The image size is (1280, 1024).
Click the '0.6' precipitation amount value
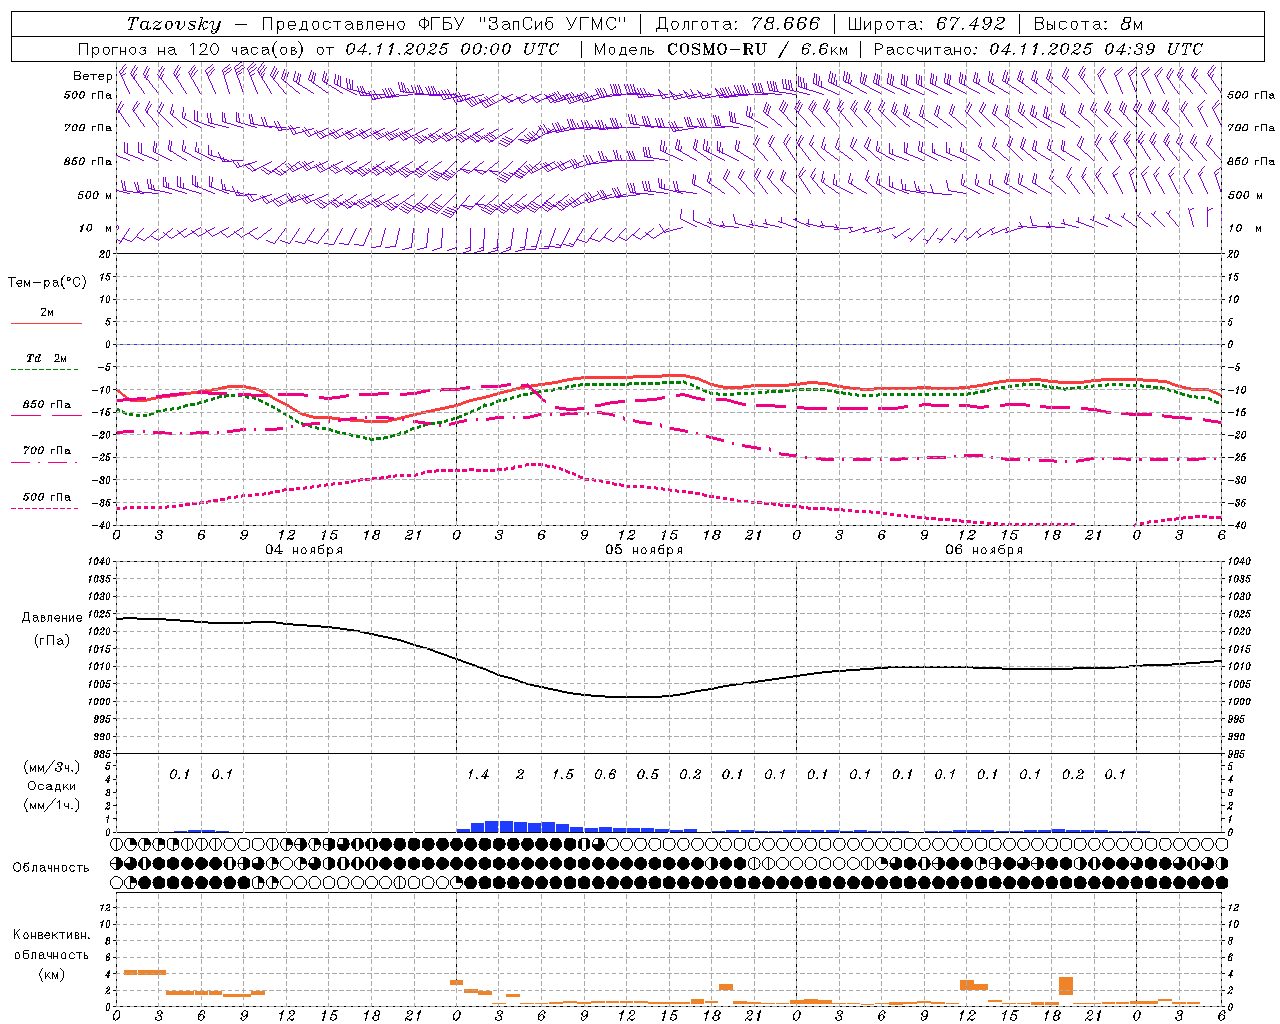point(605,775)
